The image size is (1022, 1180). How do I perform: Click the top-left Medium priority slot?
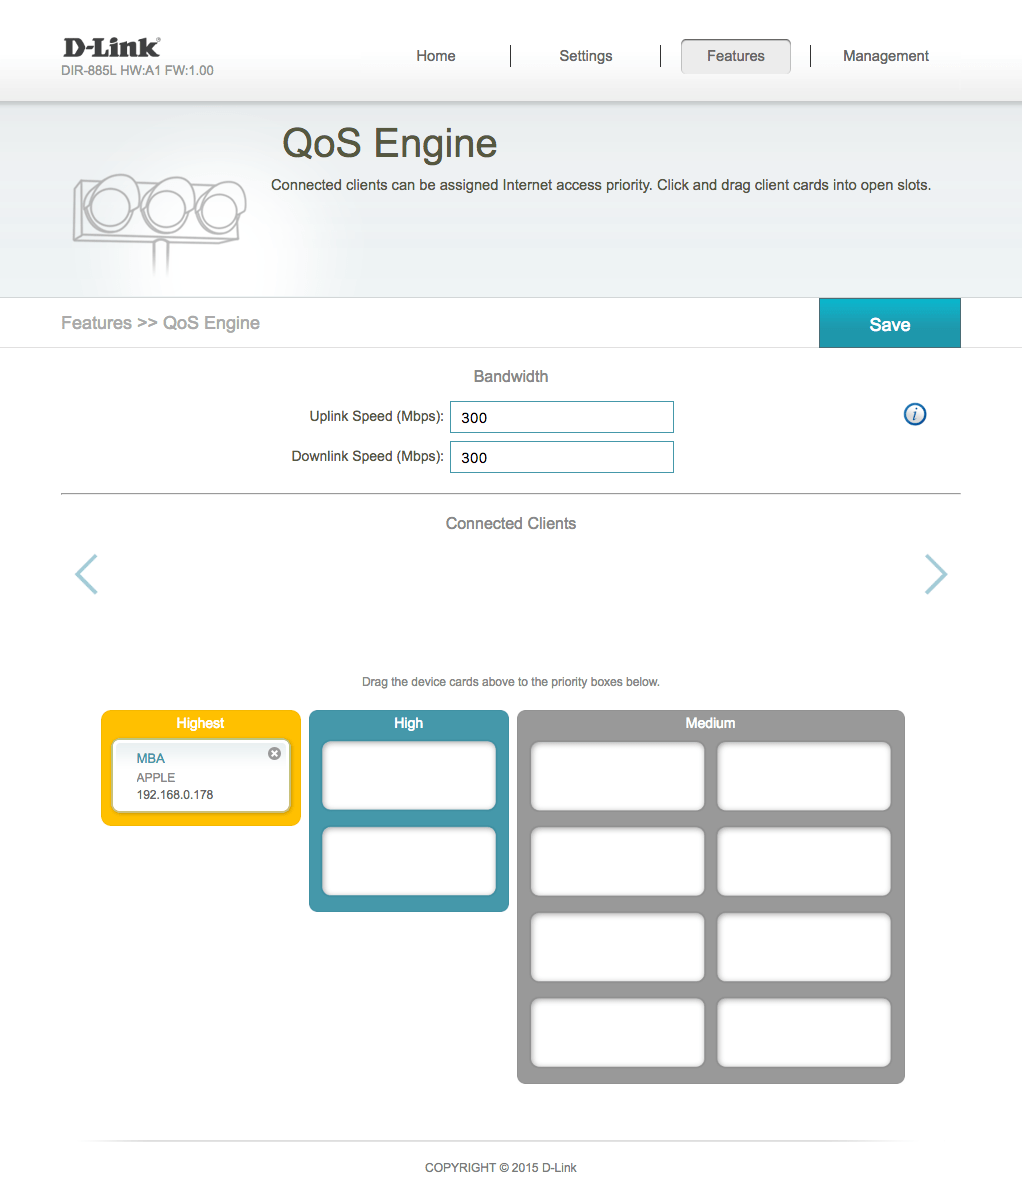point(617,775)
